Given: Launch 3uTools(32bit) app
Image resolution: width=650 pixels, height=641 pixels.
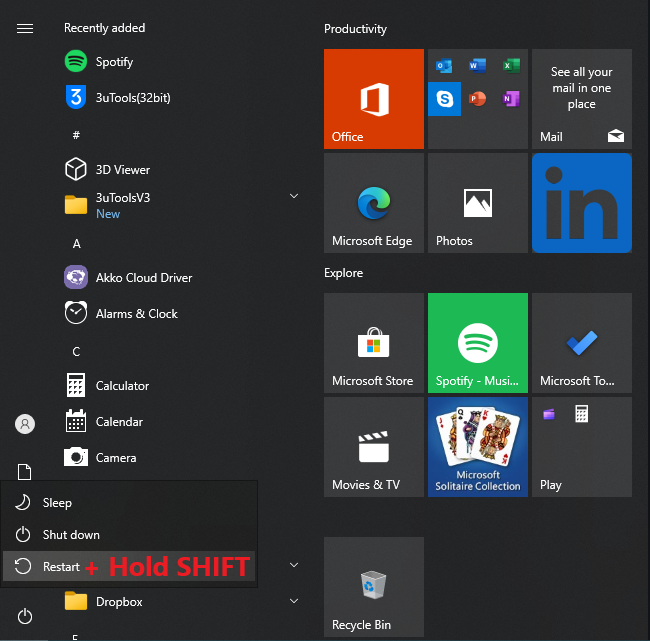Looking at the screenshot, I should coord(134,98).
